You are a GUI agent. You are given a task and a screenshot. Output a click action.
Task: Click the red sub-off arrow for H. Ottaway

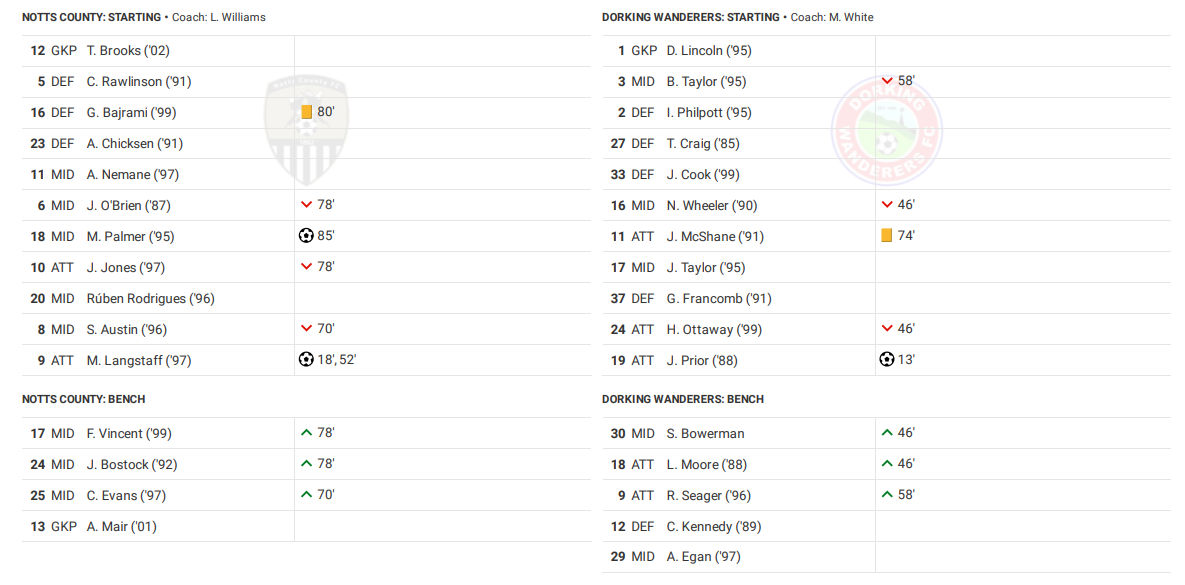pyautogui.click(x=887, y=329)
